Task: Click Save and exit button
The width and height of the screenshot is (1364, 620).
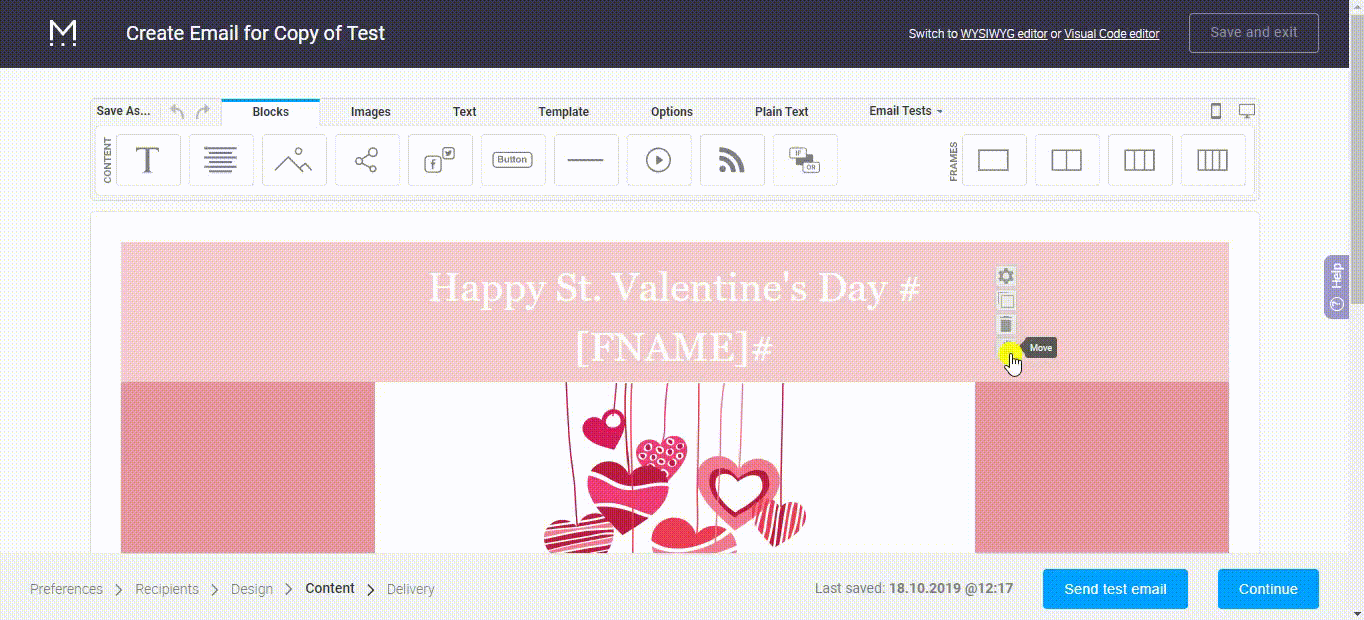Action: (x=1254, y=33)
